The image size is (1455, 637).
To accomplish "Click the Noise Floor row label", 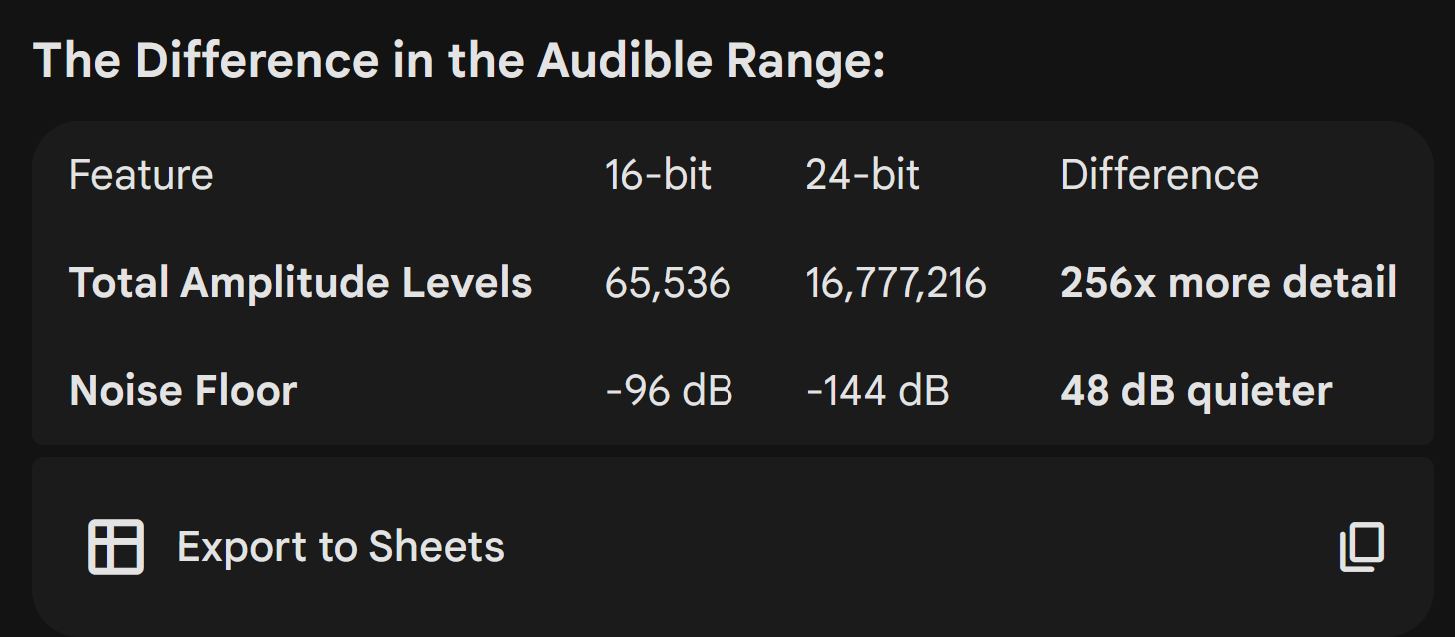I will coord(183,390).
